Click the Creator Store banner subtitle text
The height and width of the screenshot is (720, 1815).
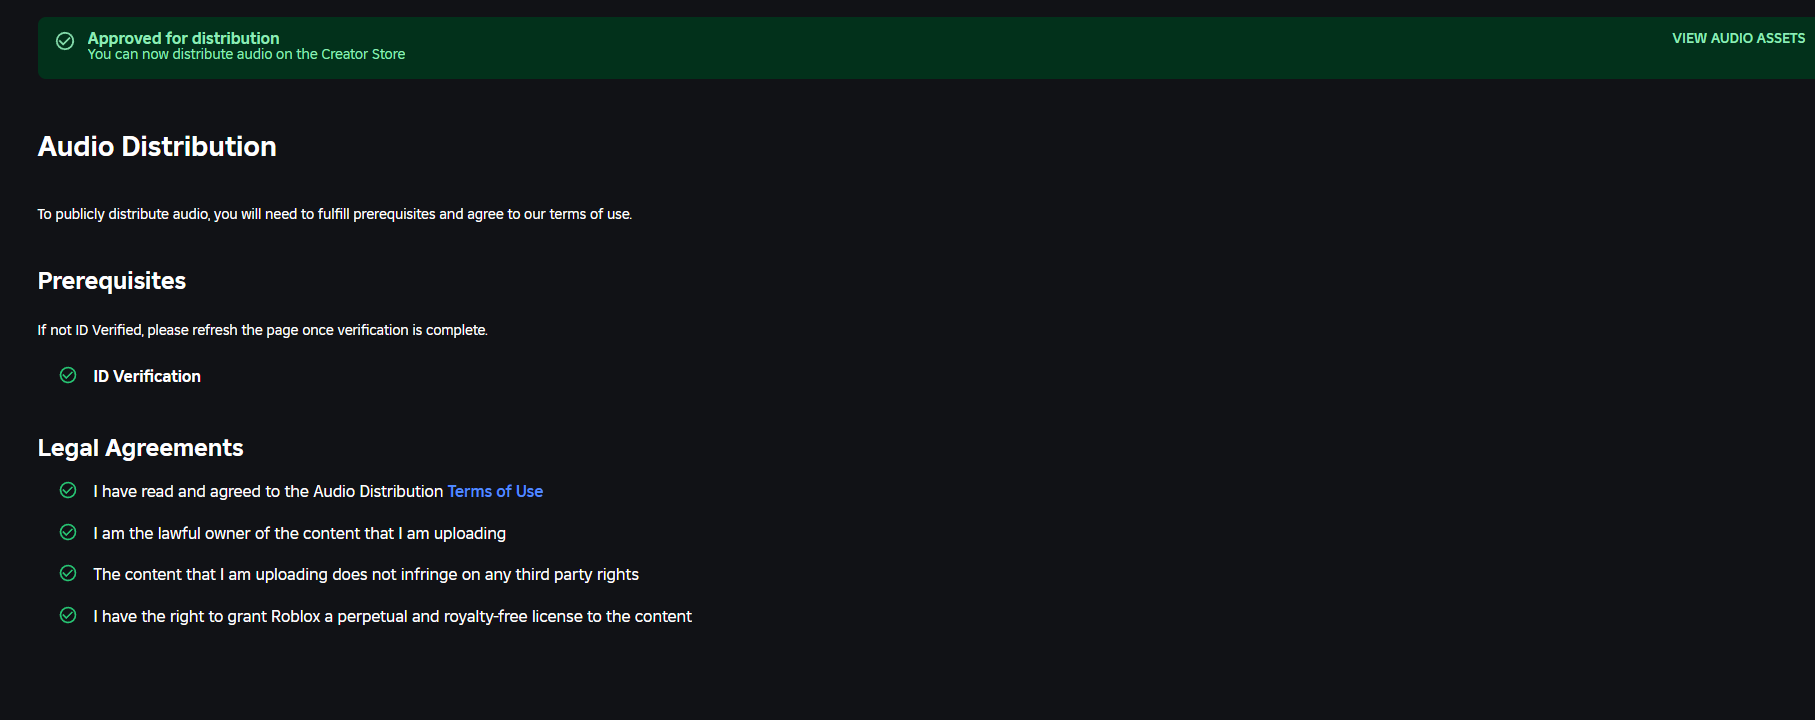(246, 55)
